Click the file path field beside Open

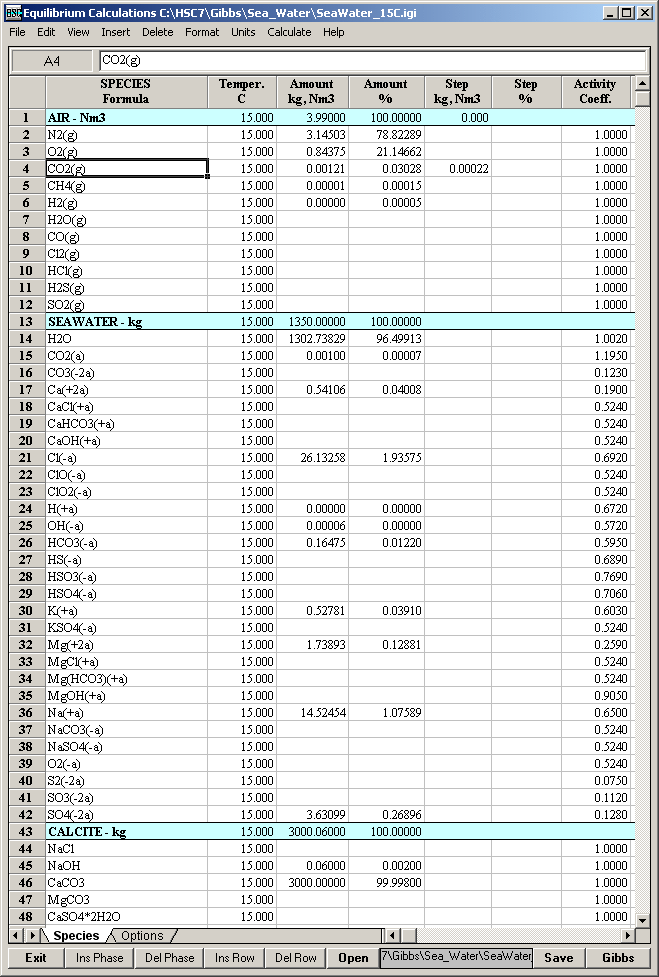(455, 957)
